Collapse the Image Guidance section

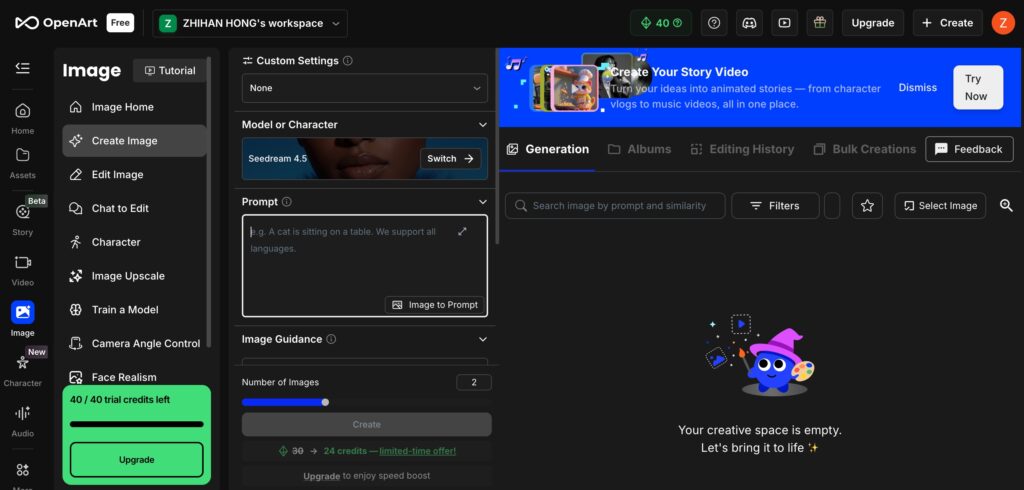point(482,339)
